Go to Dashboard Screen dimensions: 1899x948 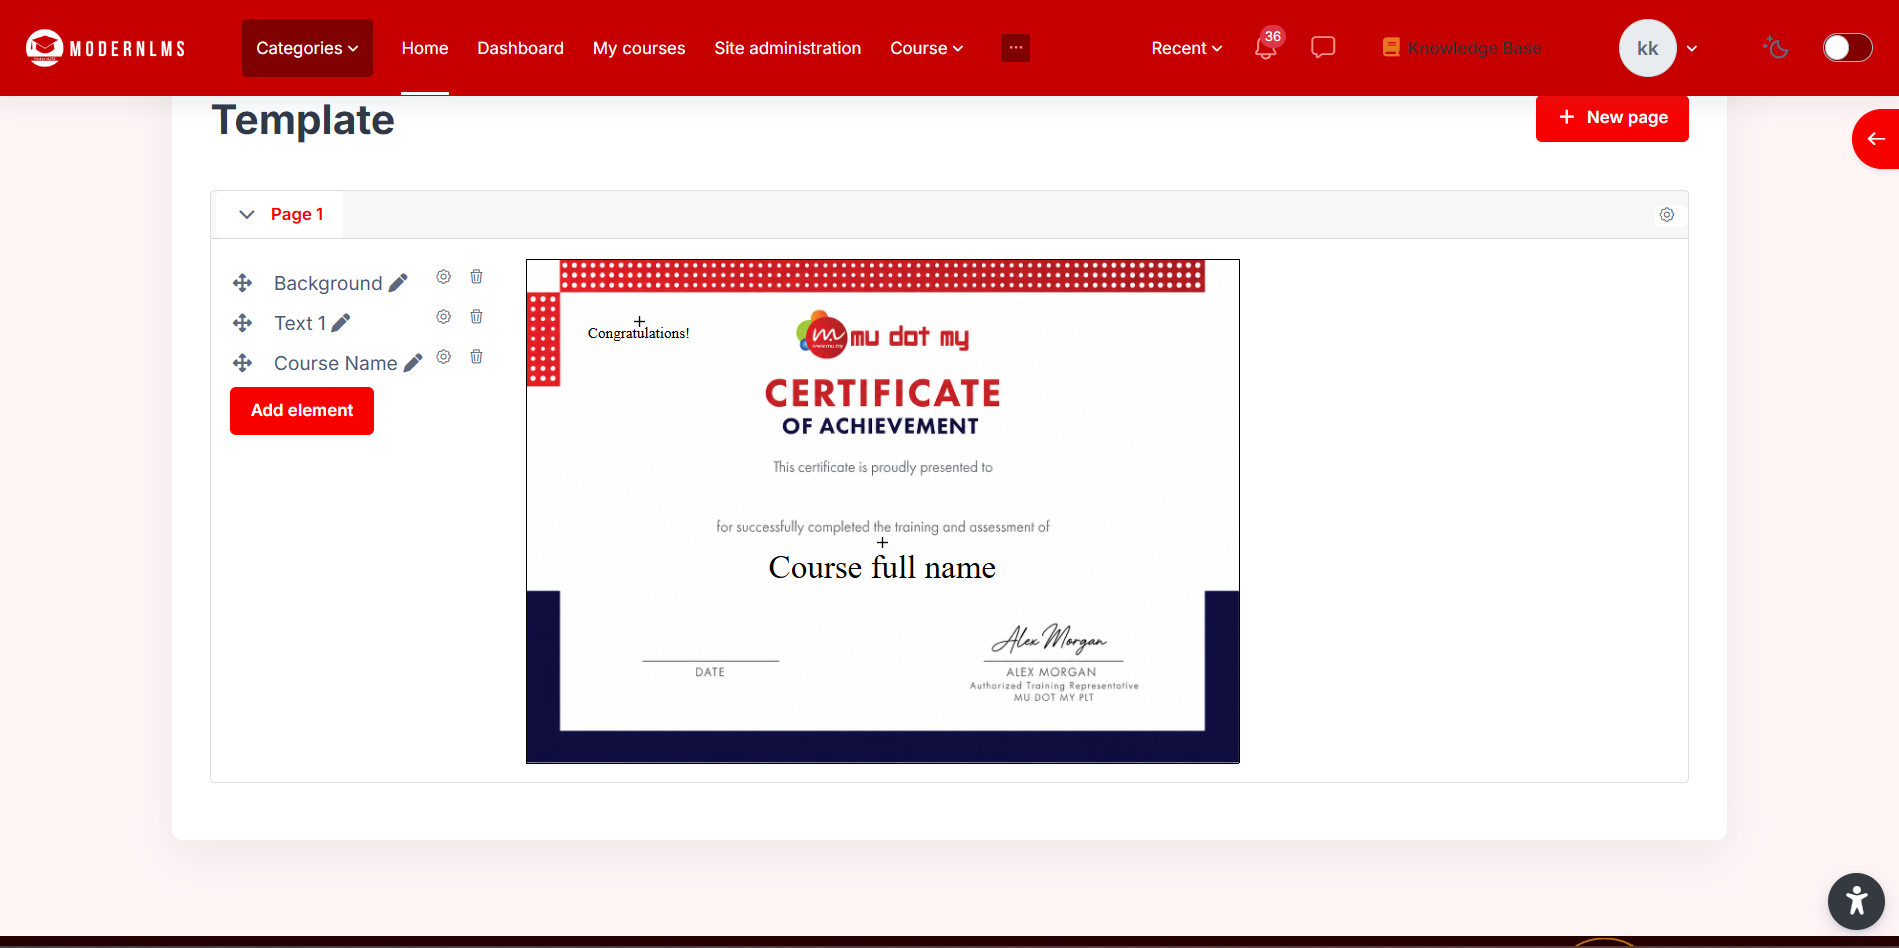[520, 48]
